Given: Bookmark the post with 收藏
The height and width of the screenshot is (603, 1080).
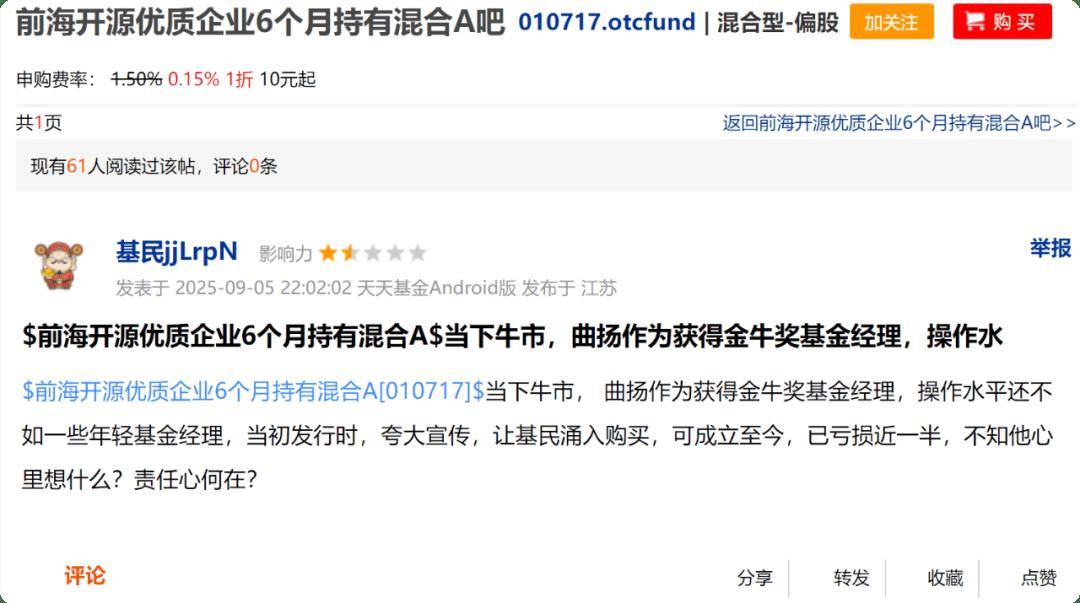Looking at the screenshot, I should coord(945,578).
